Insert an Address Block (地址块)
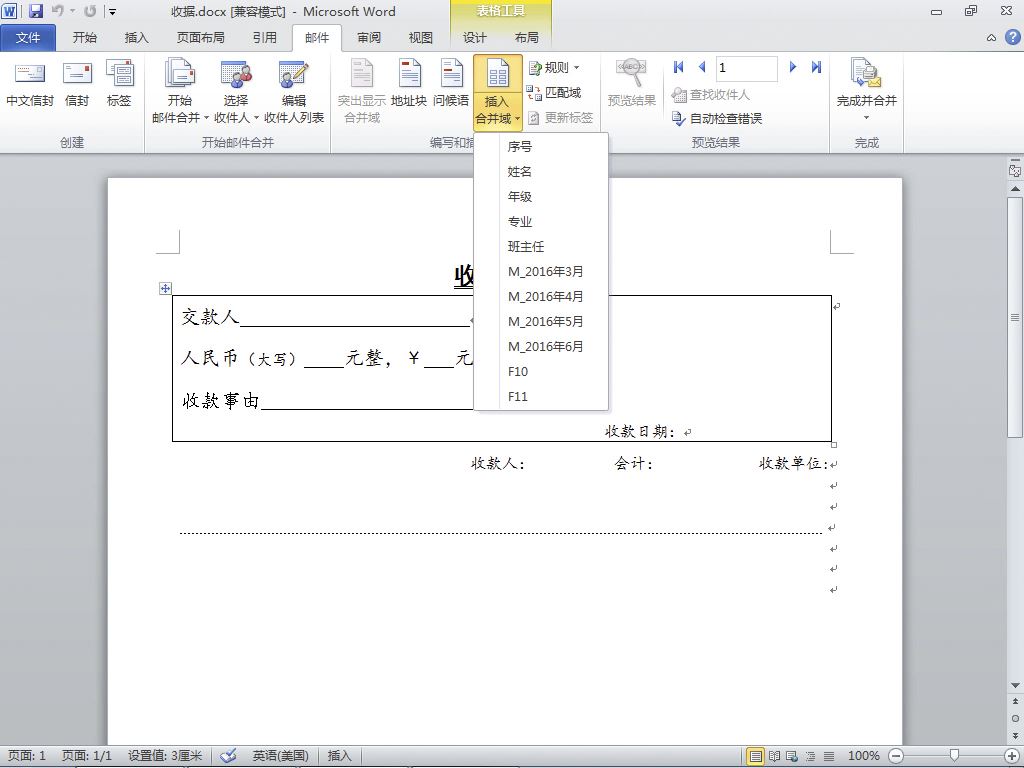This screenshot has height=768, width=1024. (409, 83)
